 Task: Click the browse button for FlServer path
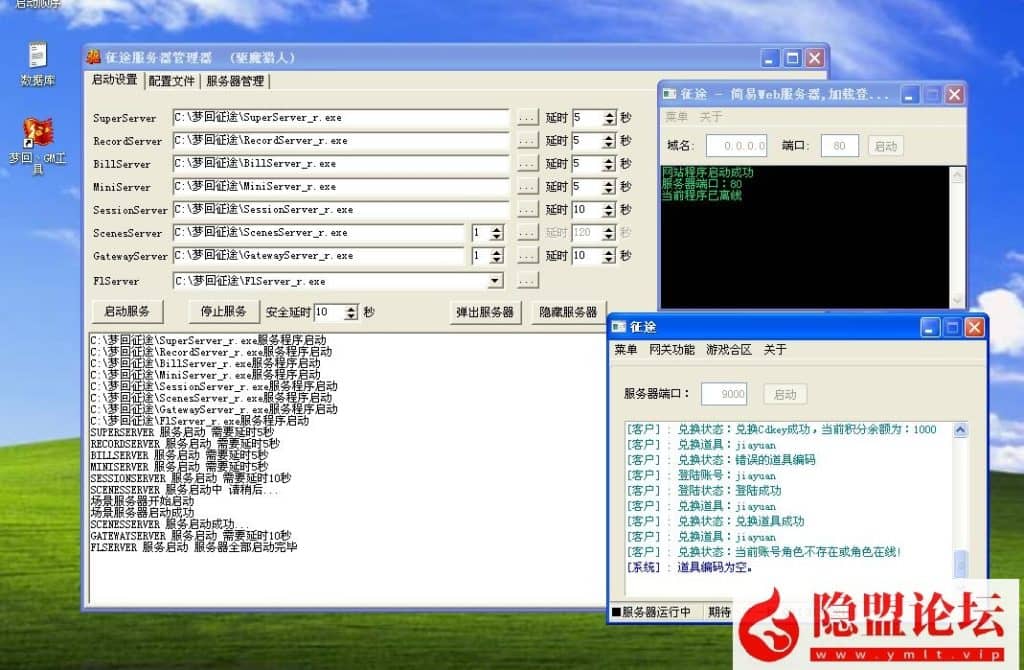click(x=527, y=281)
